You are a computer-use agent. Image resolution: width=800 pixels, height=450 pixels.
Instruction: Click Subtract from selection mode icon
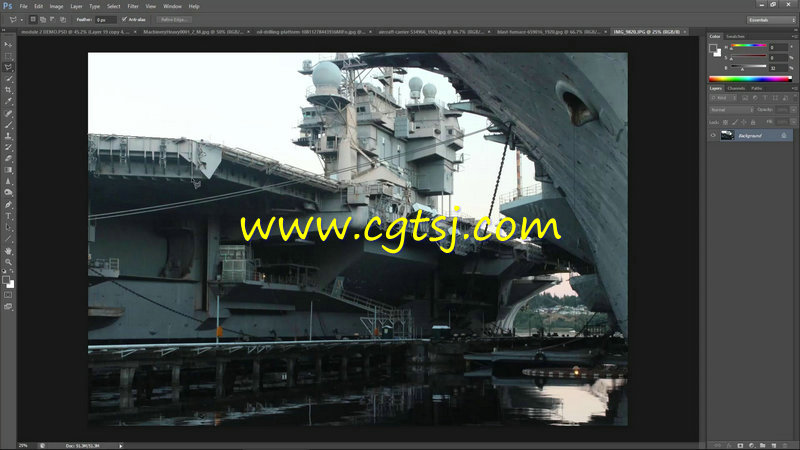(53, 19)
